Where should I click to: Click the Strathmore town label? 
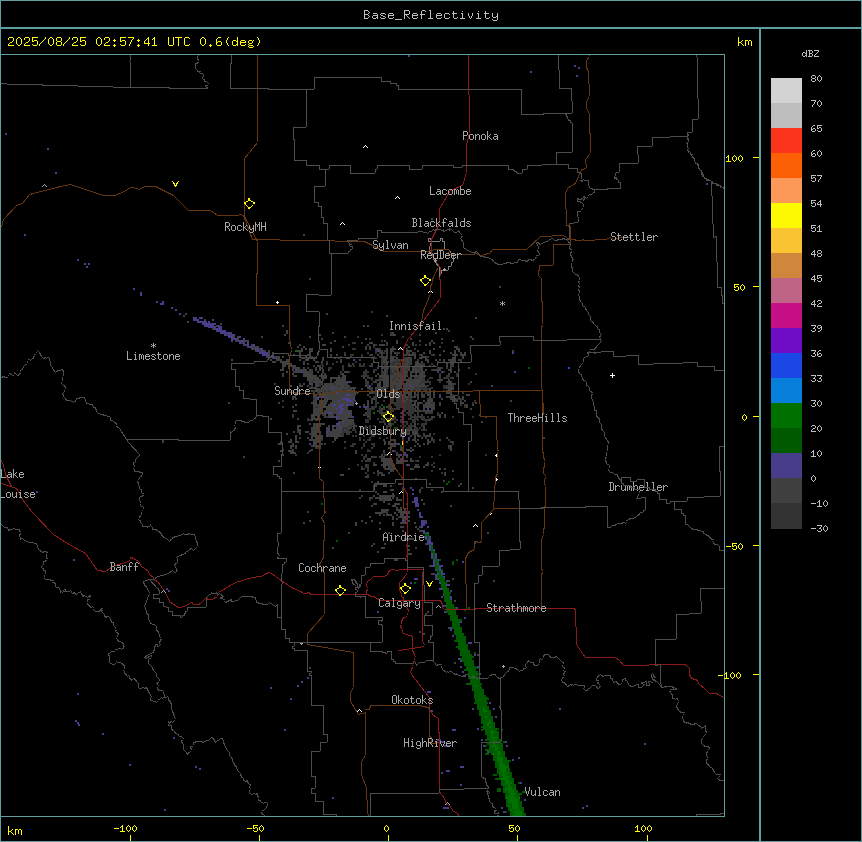point(516,608)
